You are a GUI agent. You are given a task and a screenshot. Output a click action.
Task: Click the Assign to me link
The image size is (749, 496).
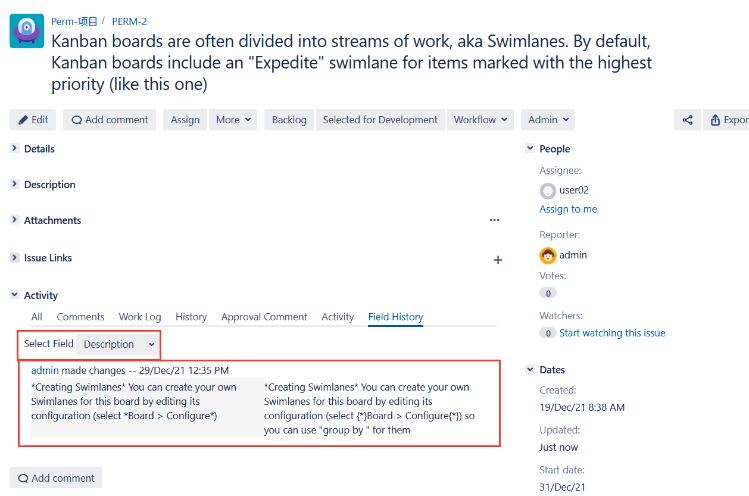pyautogui.click(x=568, y=209)
